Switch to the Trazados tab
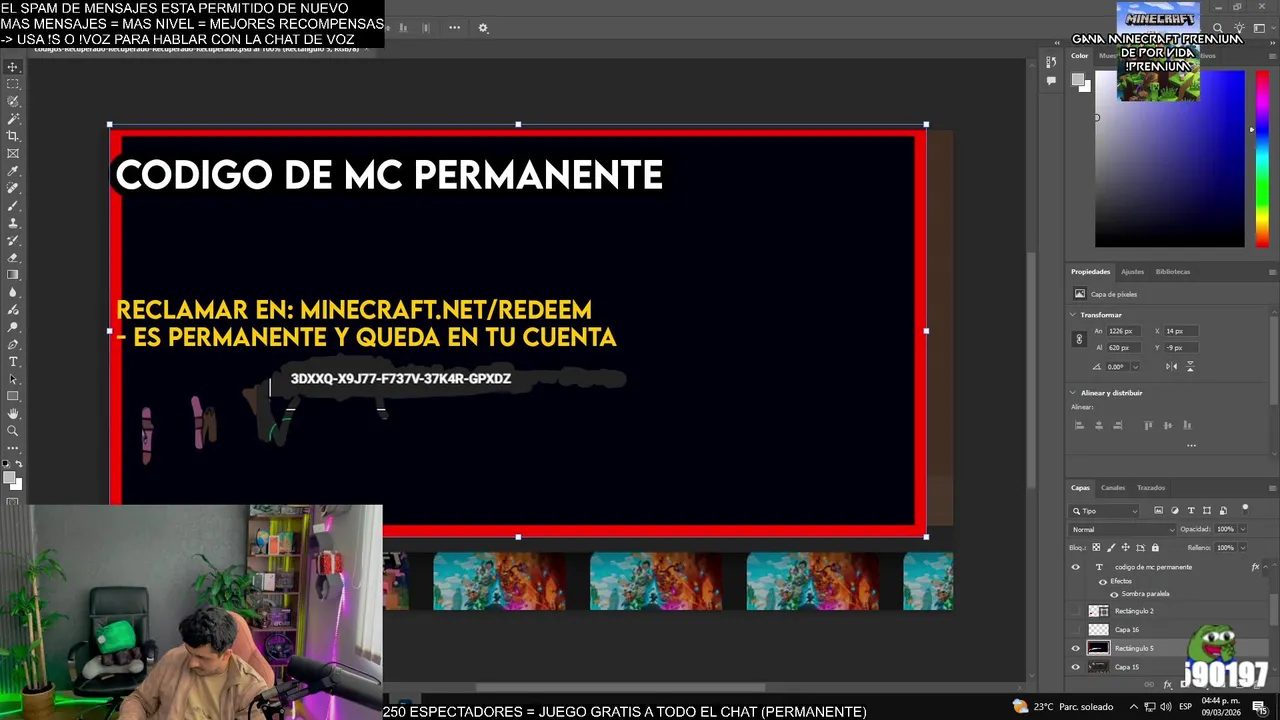Screen dimensions: 1280x720 pos(1151,488)
